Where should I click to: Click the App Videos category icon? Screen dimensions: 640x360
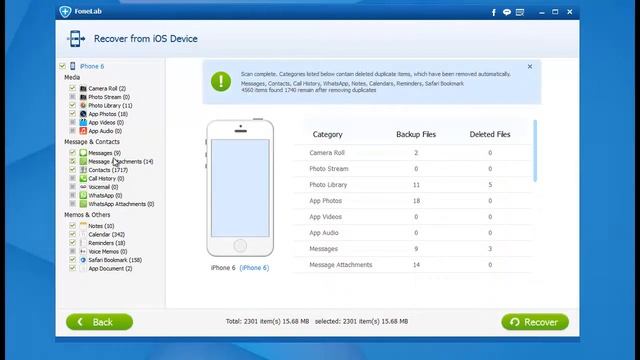tap(83, 122)
